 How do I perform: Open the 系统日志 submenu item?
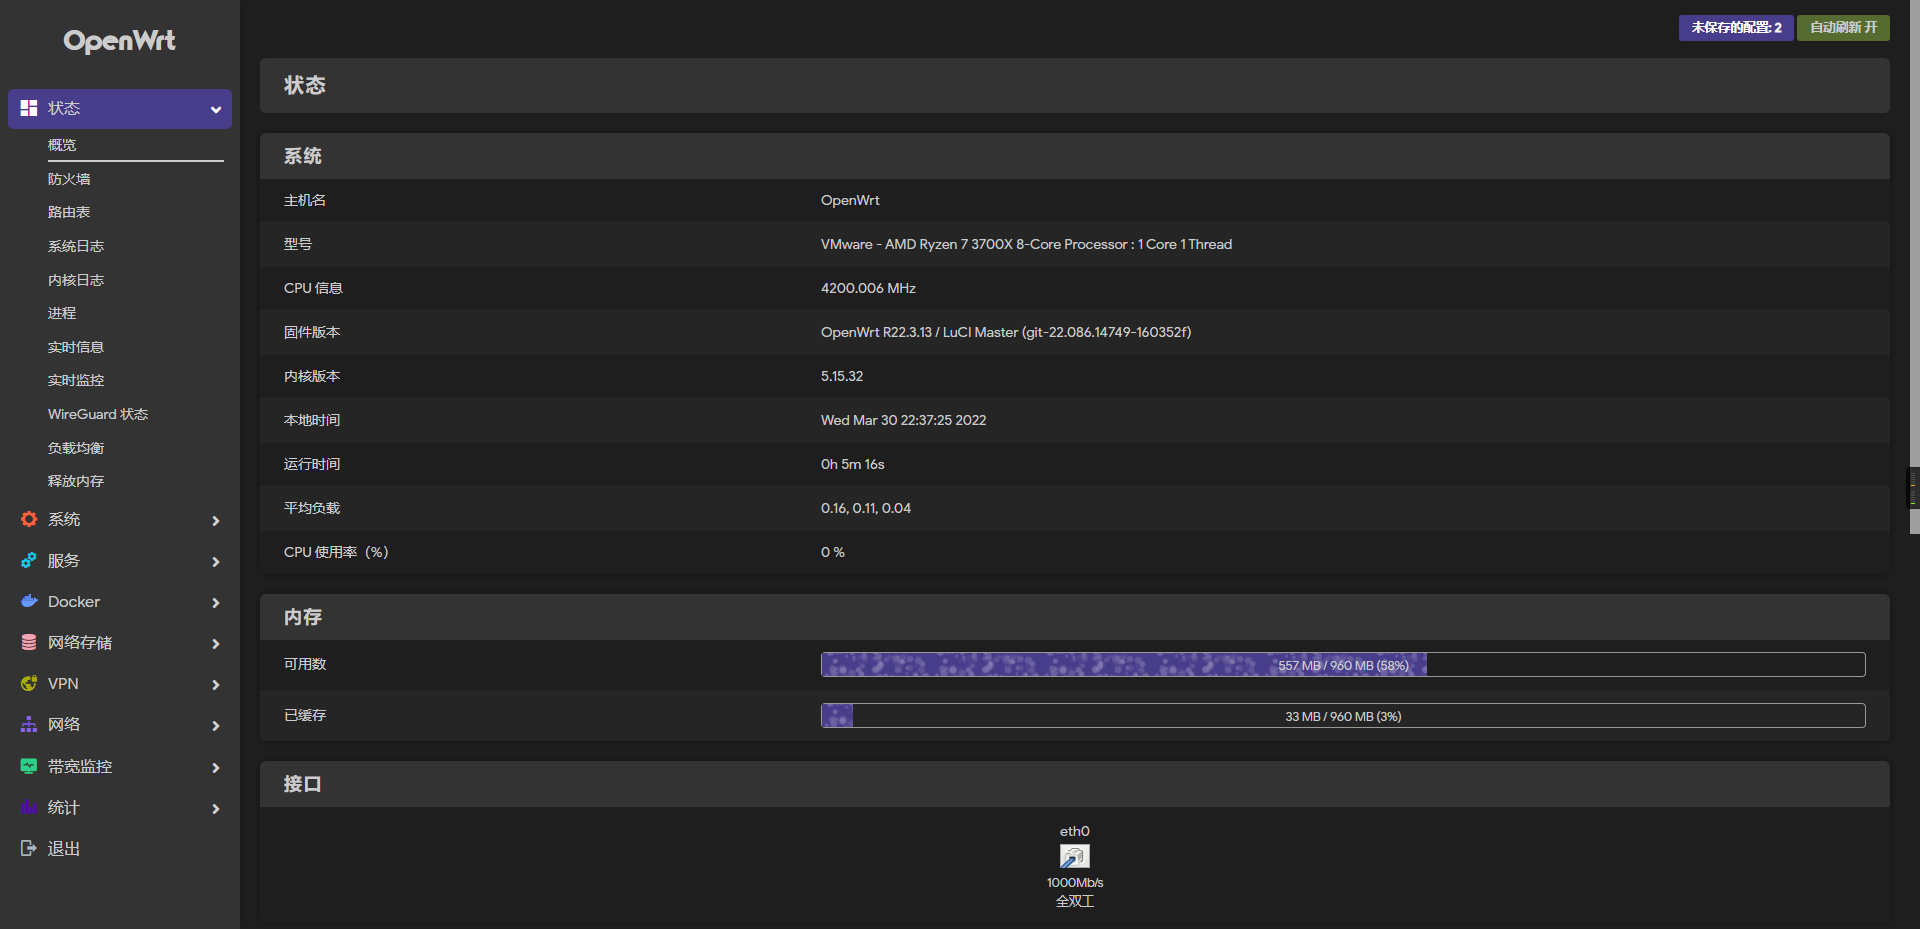(76, 246)
